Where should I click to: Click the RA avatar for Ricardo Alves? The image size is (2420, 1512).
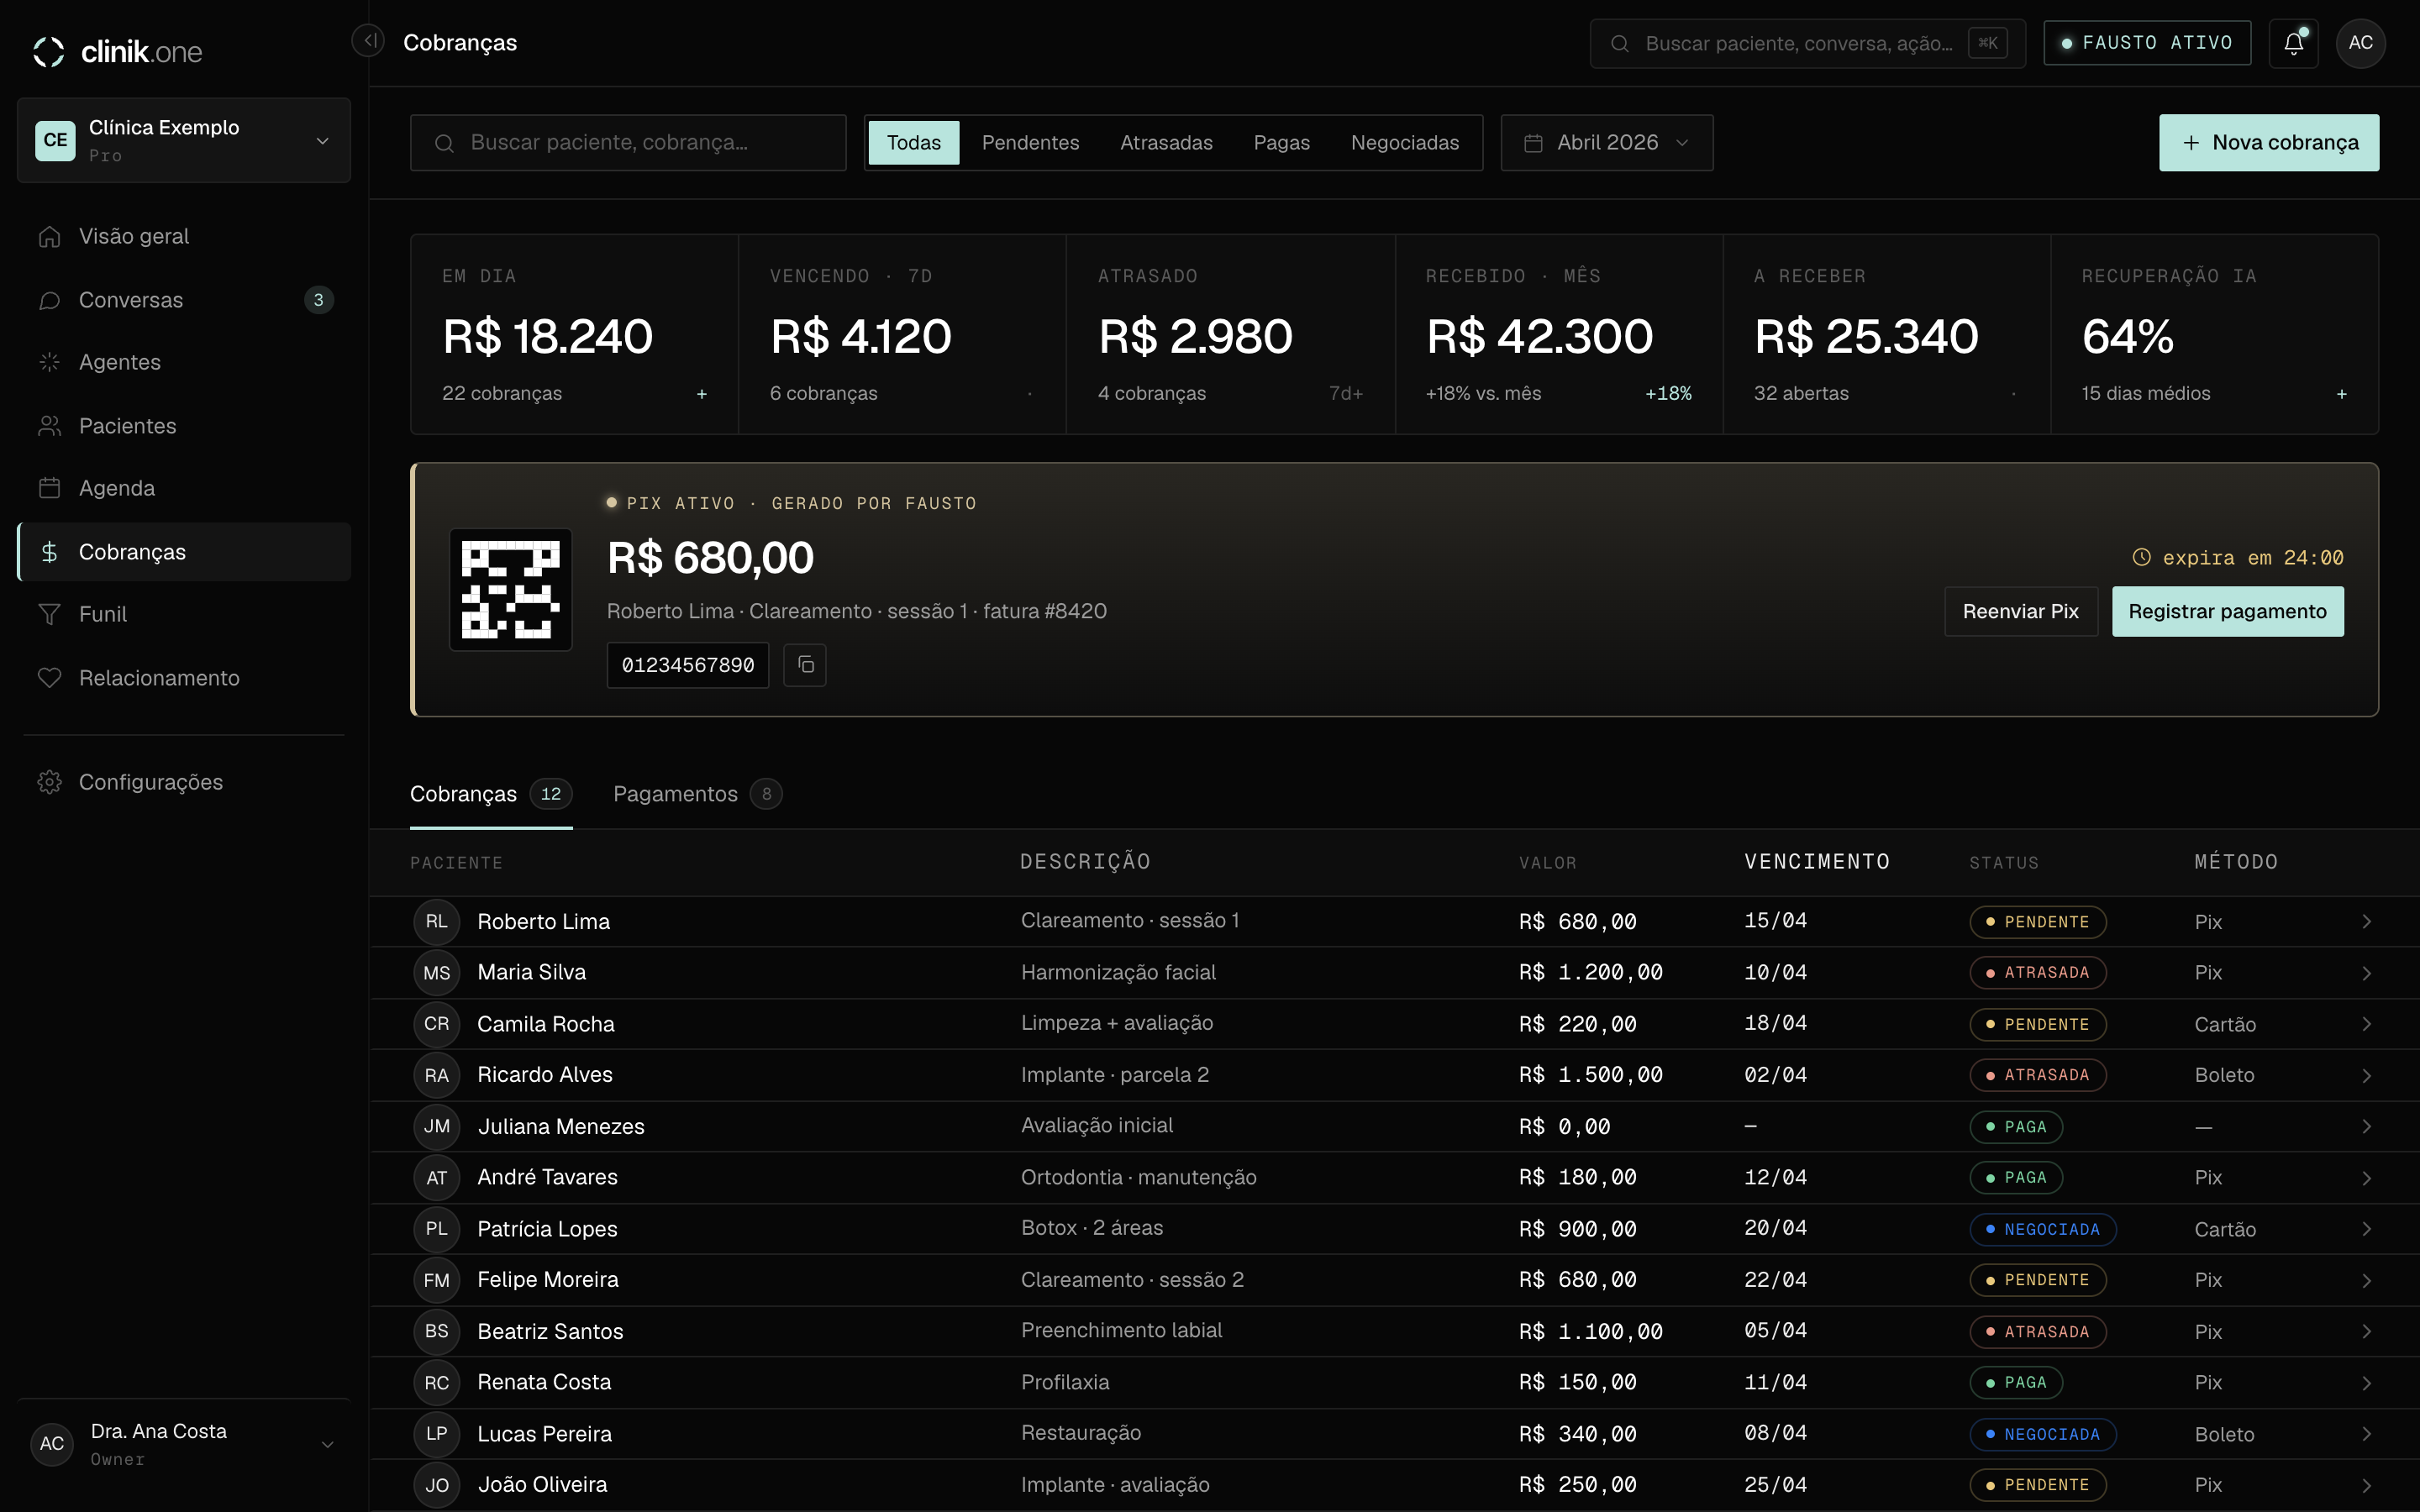[436, 1075]
